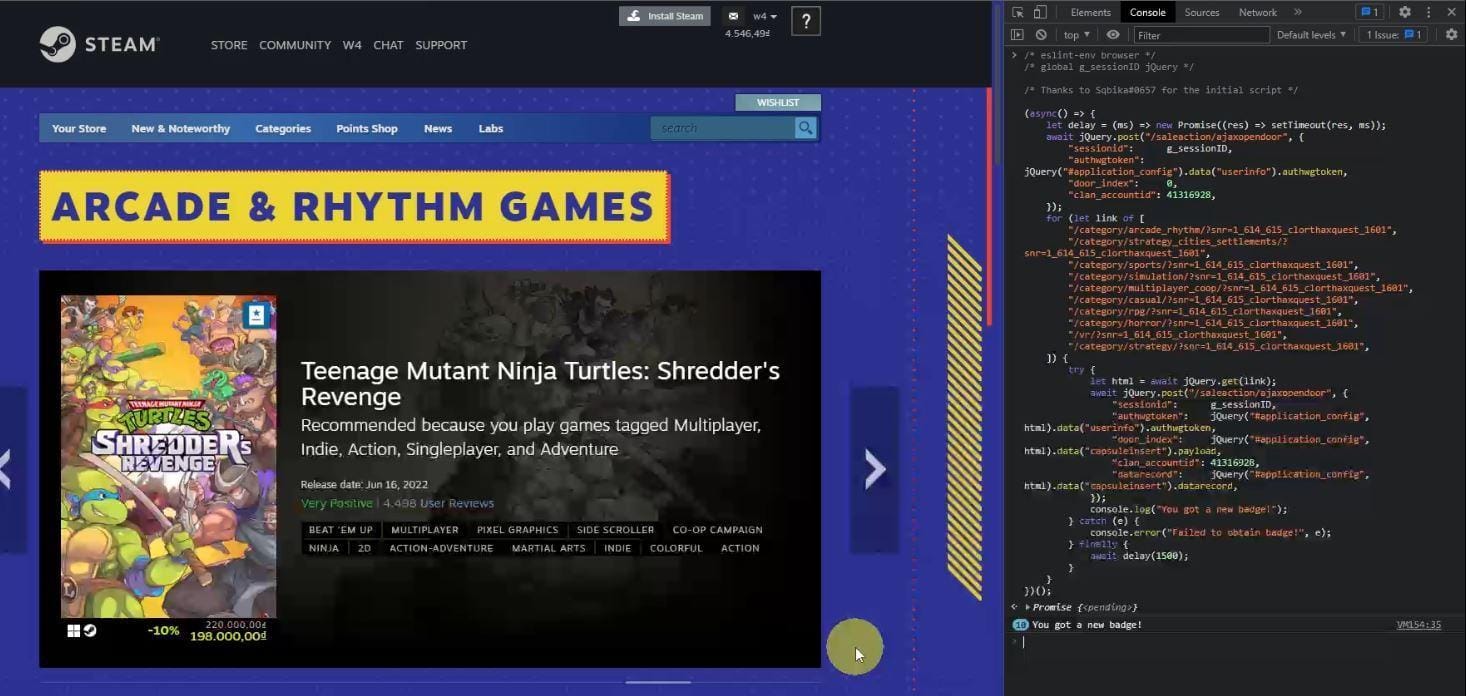Click the wallet balance 4.546,49₫
Screen dimensions: 1466x696
747,34
